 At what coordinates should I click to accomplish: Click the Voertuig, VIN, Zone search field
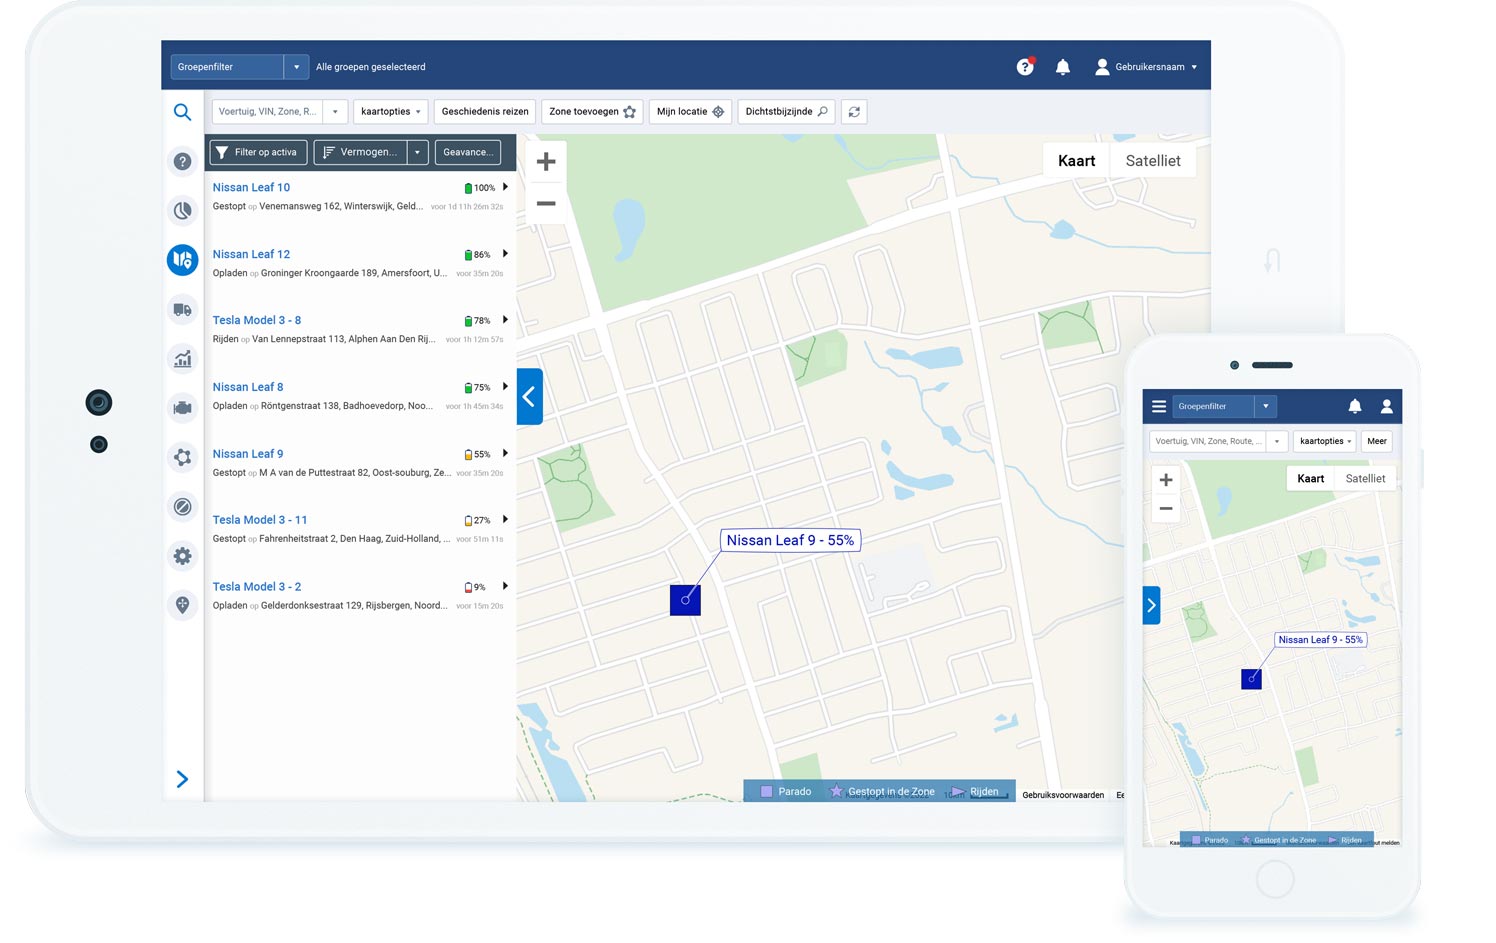point(267,112)
